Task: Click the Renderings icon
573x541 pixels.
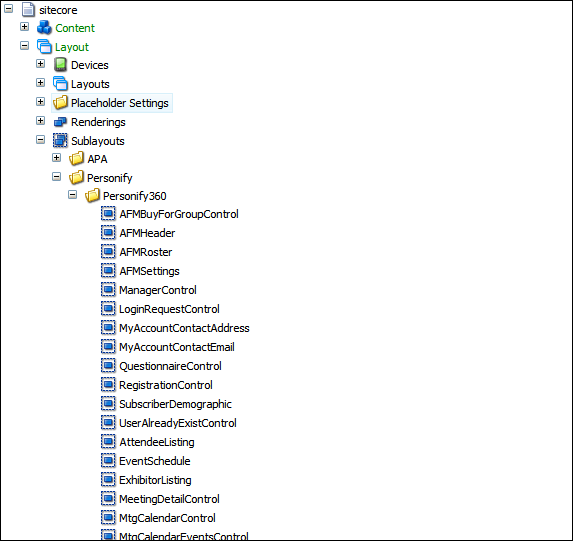Action: pyautogui.click(x=60, y=122)
